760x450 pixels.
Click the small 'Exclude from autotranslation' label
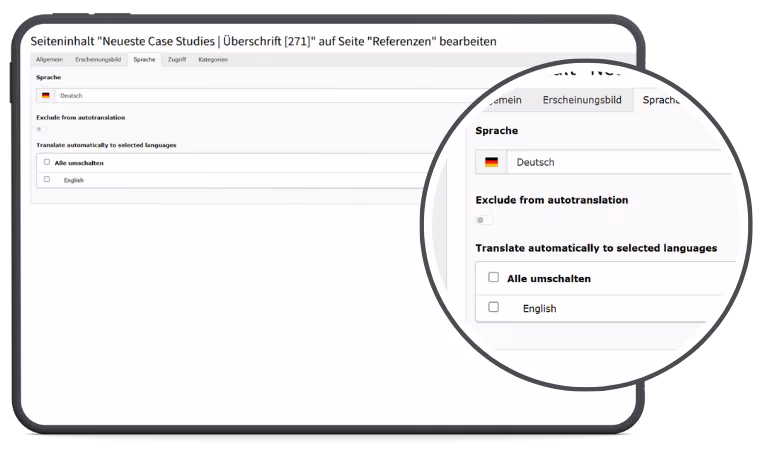(x=80, y=117)
